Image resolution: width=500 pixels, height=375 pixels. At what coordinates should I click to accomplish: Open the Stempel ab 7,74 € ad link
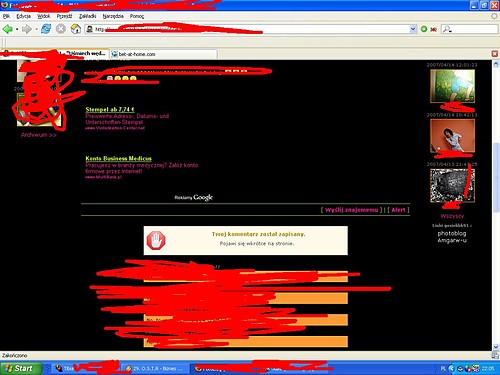point(110,109)
